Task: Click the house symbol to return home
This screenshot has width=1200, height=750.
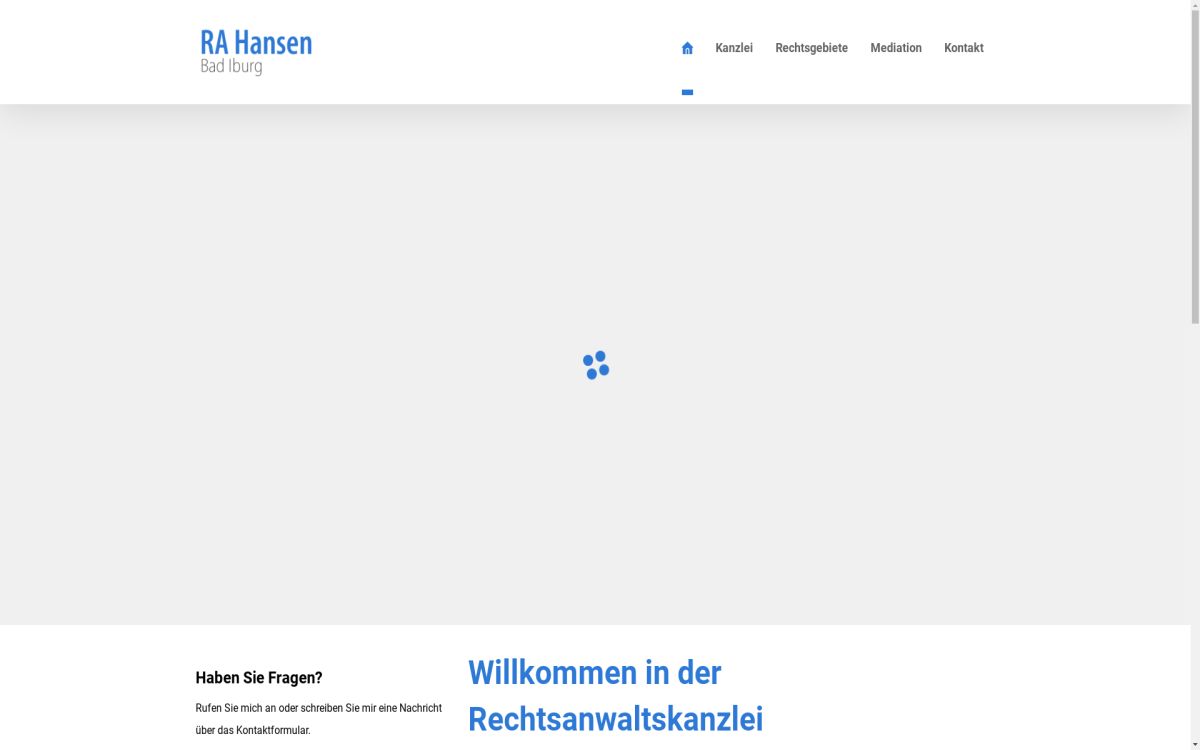Action: 687,47
